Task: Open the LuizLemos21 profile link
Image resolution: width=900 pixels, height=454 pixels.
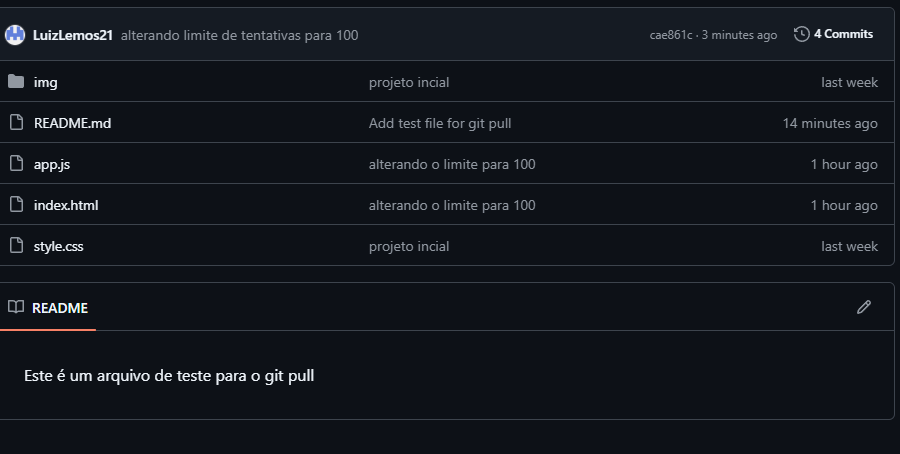Action: 72,35
